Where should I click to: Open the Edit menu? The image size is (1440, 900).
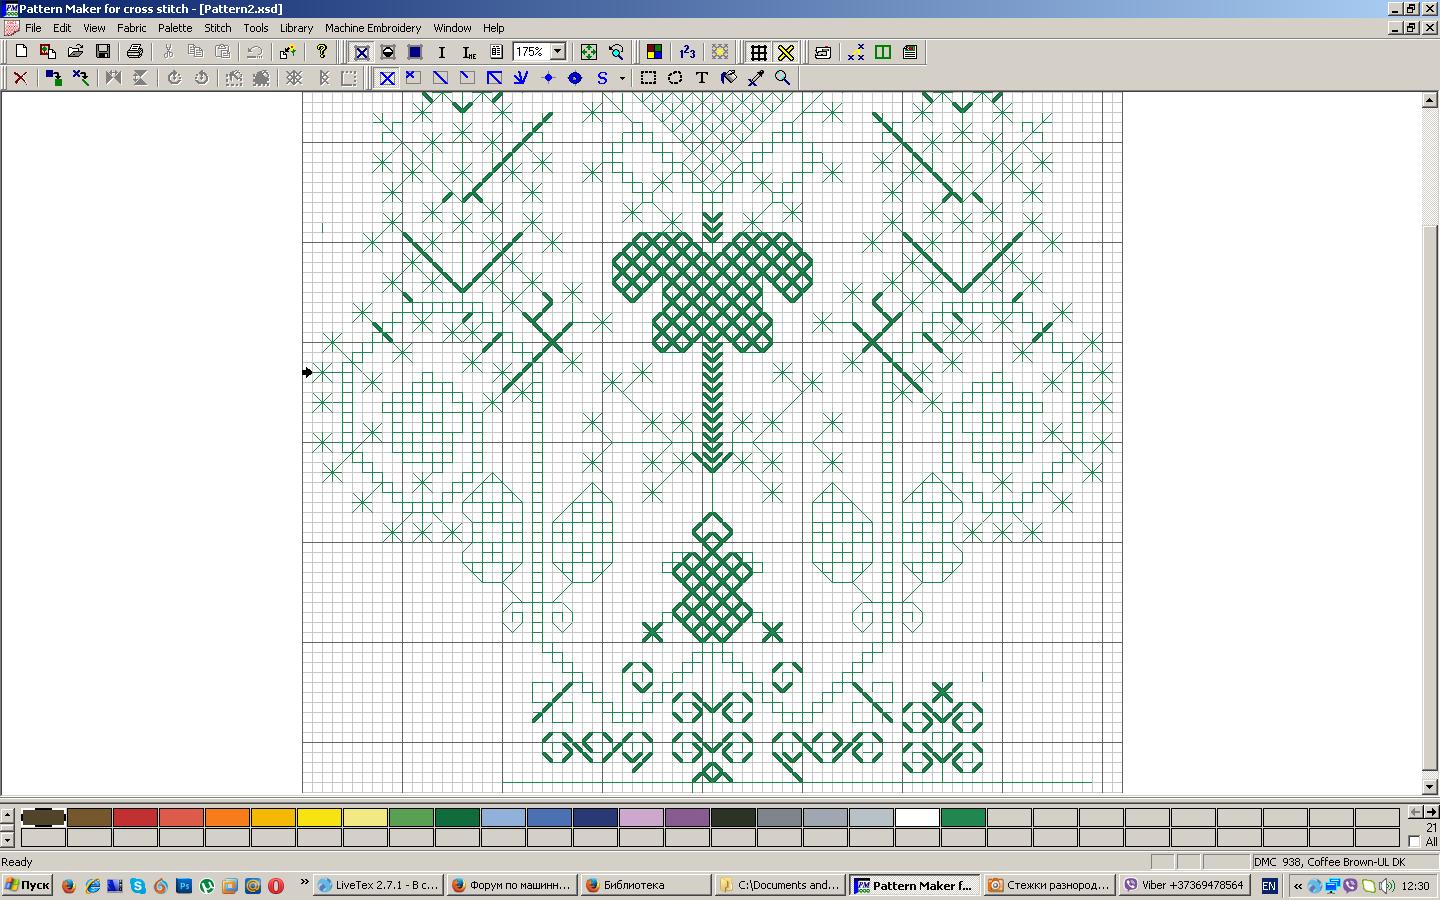pos(62,28)
